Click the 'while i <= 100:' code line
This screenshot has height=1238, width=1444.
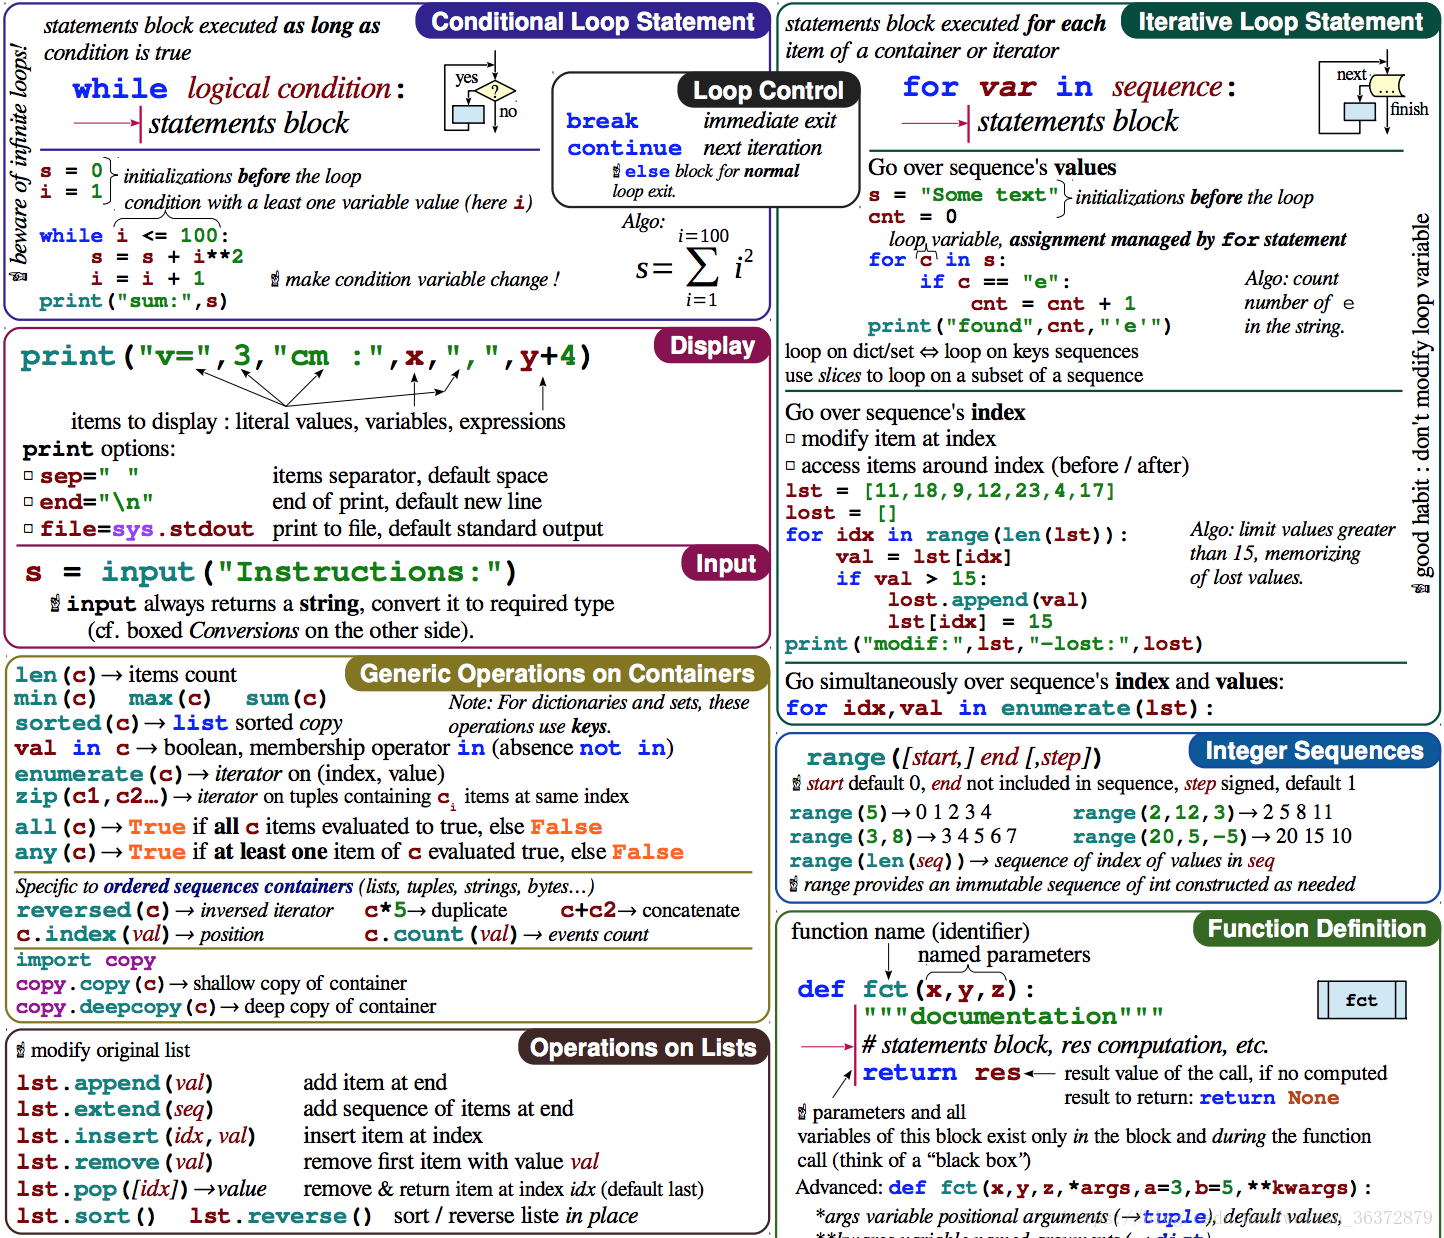click(134, 236)
